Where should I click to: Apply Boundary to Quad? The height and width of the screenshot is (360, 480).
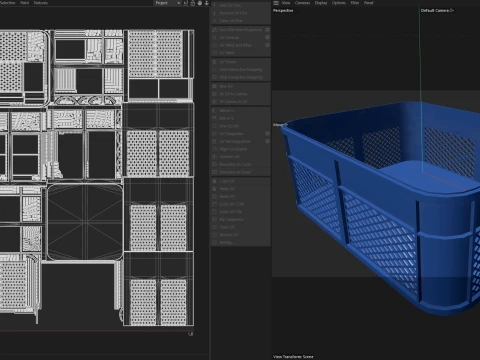(x=240, y=172)
